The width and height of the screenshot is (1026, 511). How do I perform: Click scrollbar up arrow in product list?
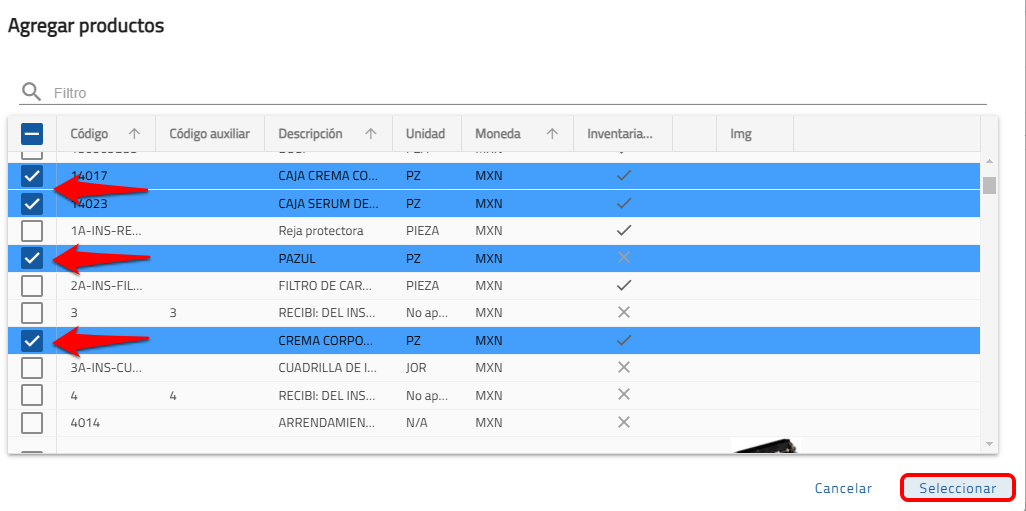pyautogui.click(x=989, y=162)
